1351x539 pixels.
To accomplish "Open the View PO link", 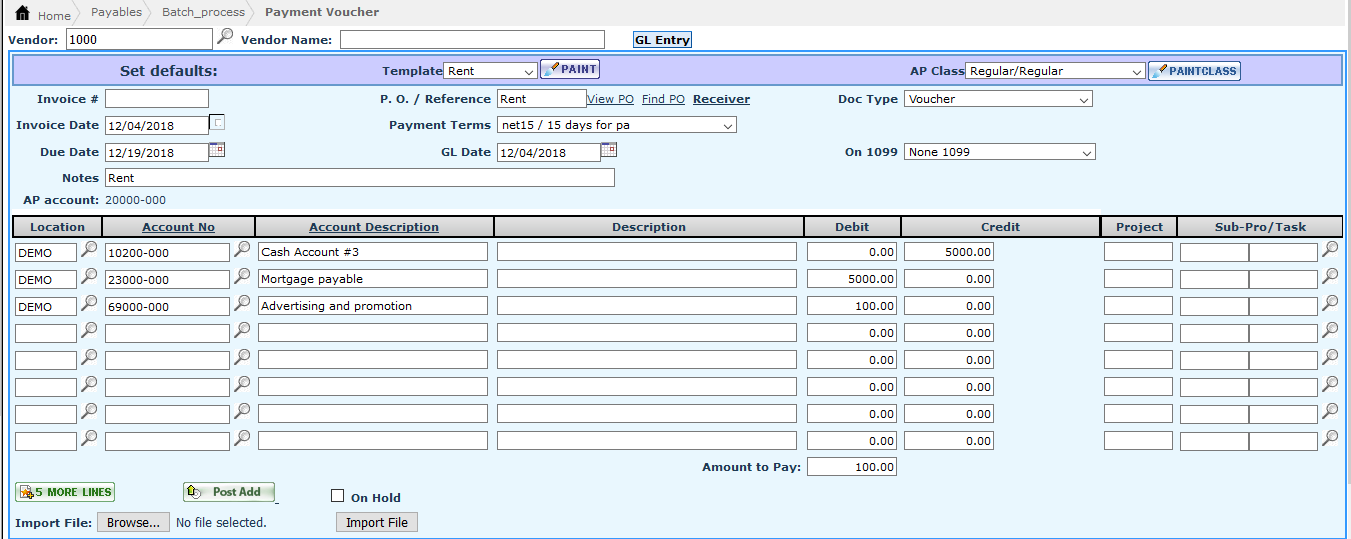I will pos(610,99).
